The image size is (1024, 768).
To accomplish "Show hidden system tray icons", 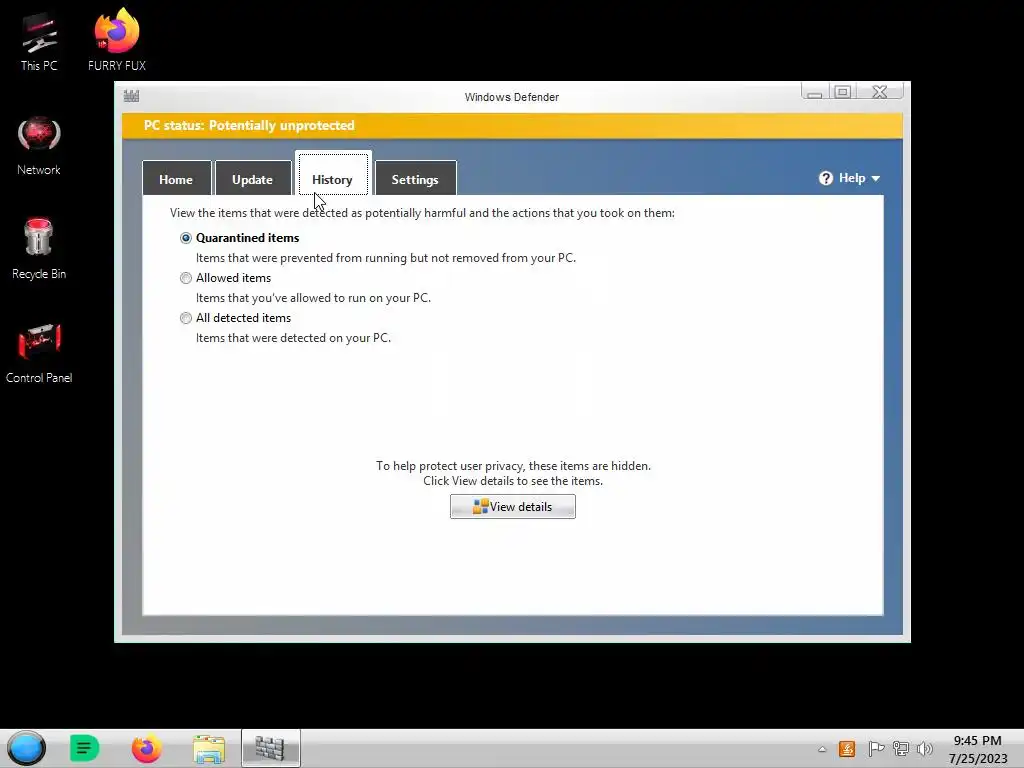I will tap(822, 749).
